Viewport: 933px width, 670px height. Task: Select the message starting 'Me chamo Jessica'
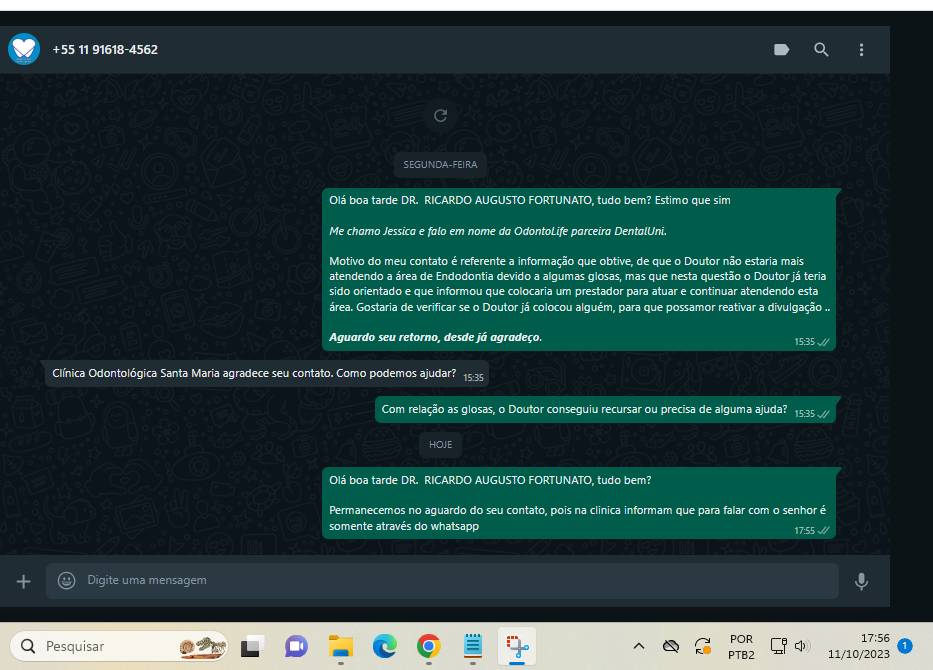(x=497, y=231)
